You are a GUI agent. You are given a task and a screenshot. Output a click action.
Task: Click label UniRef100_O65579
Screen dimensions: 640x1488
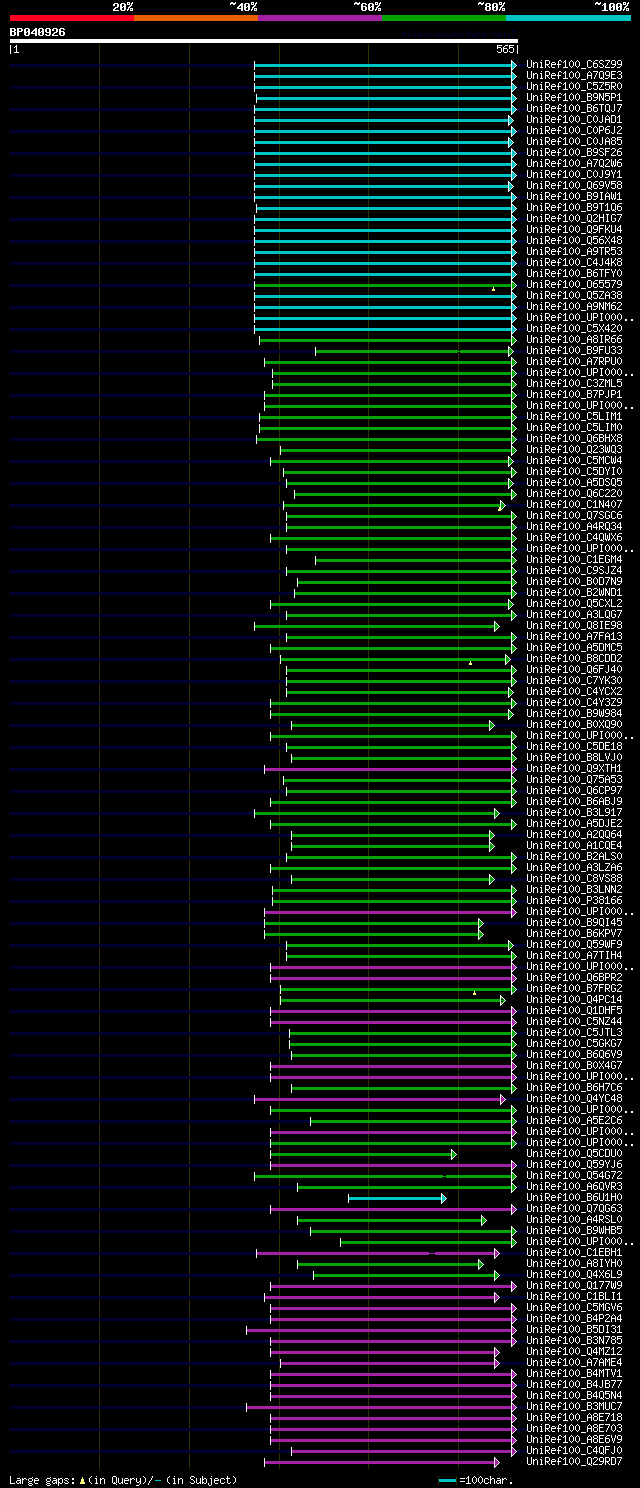point(575,284)
